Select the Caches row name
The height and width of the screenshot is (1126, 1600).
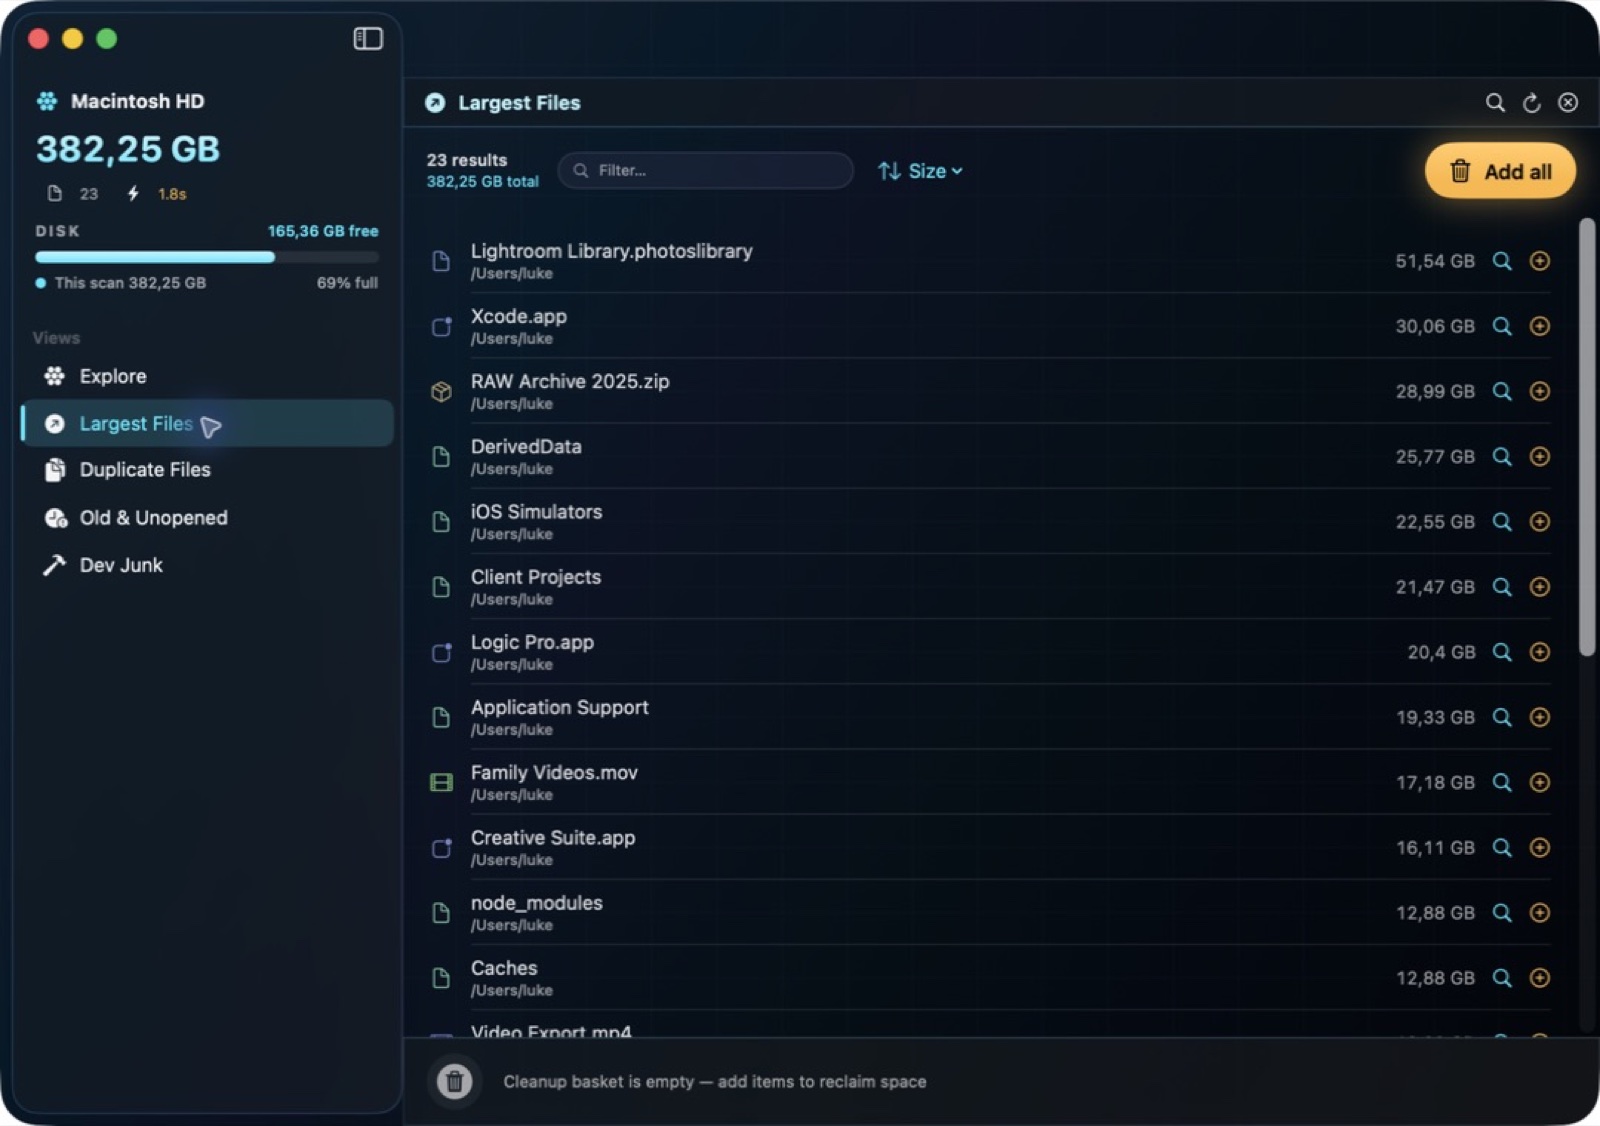click(x=504, y=968)
